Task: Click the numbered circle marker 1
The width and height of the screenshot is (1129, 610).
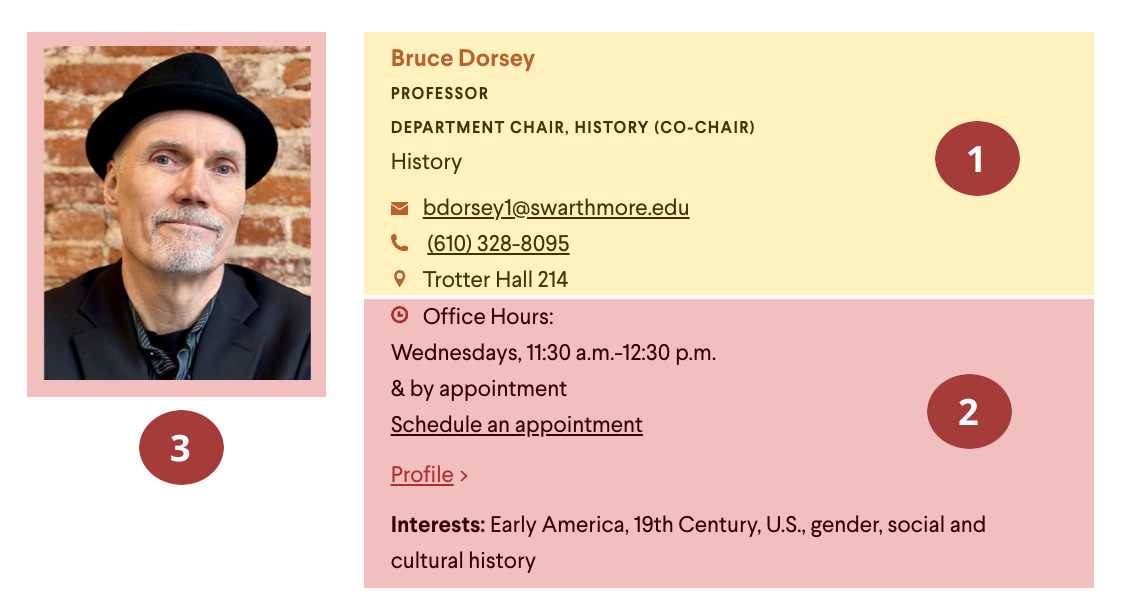Action: tap(976, 158)
